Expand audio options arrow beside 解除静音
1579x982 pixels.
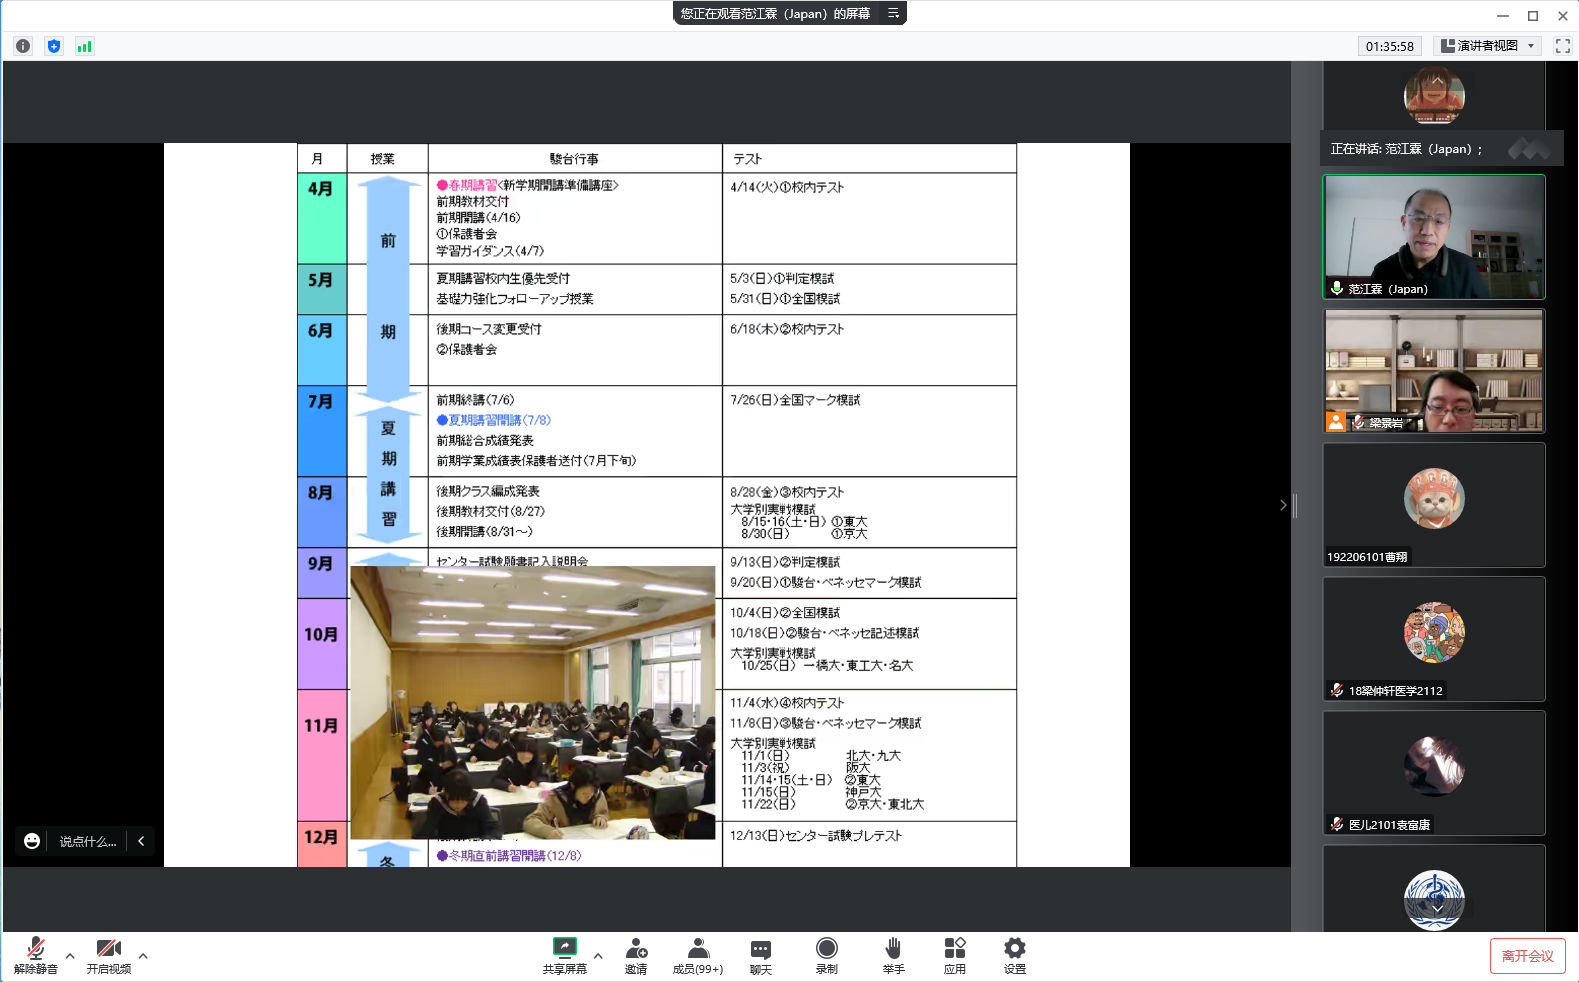70,956
